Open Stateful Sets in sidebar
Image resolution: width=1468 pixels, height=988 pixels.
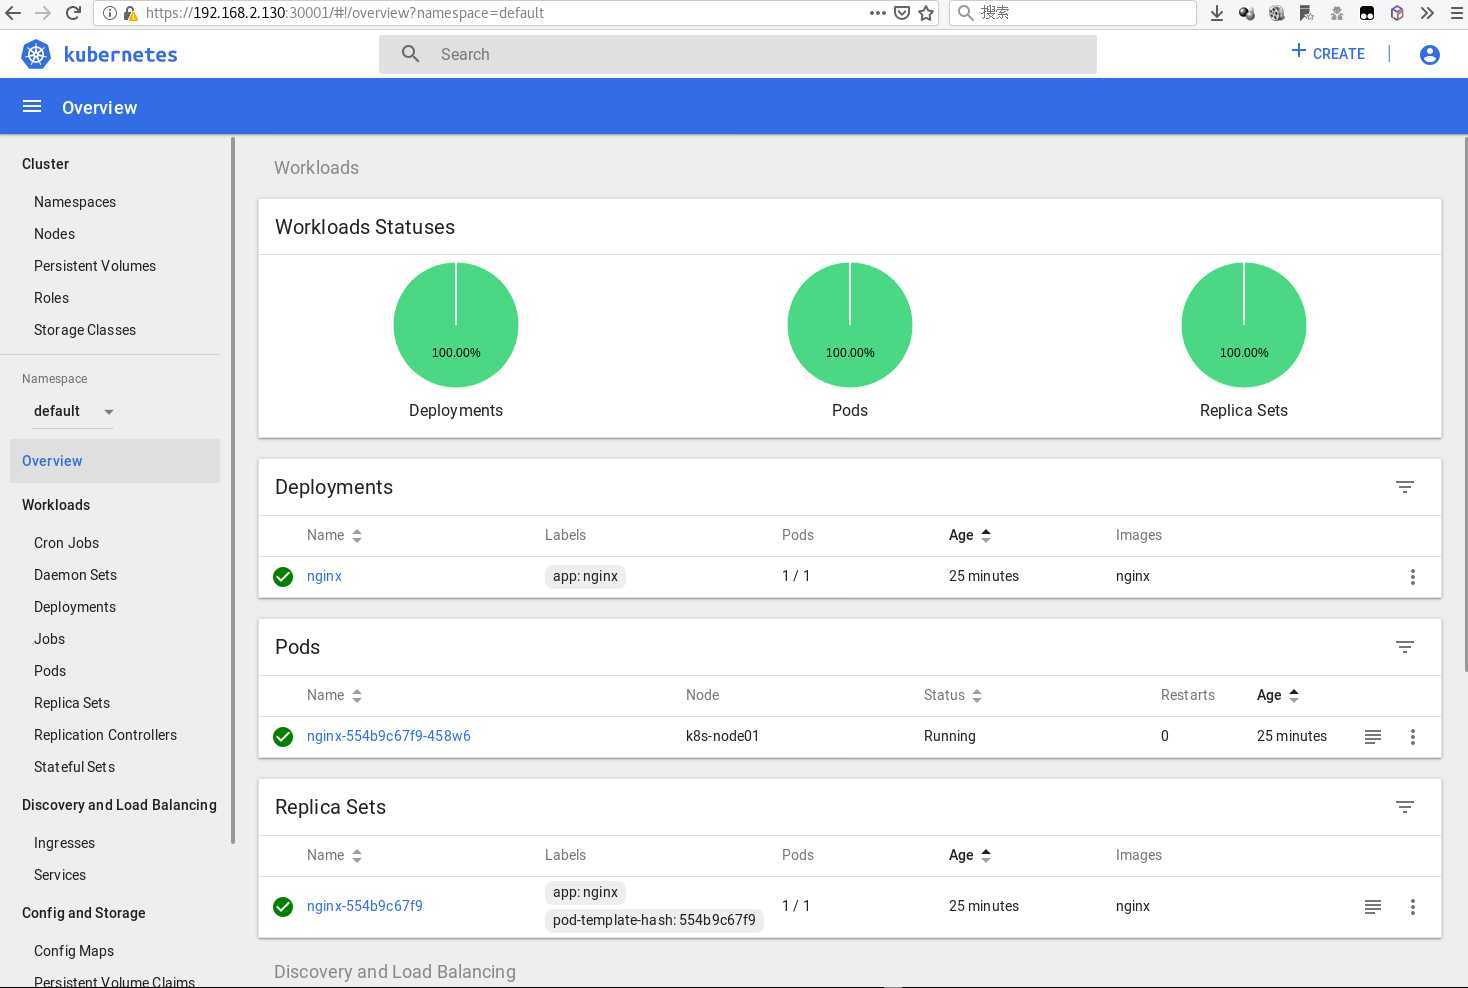click(x=74, y=767)
